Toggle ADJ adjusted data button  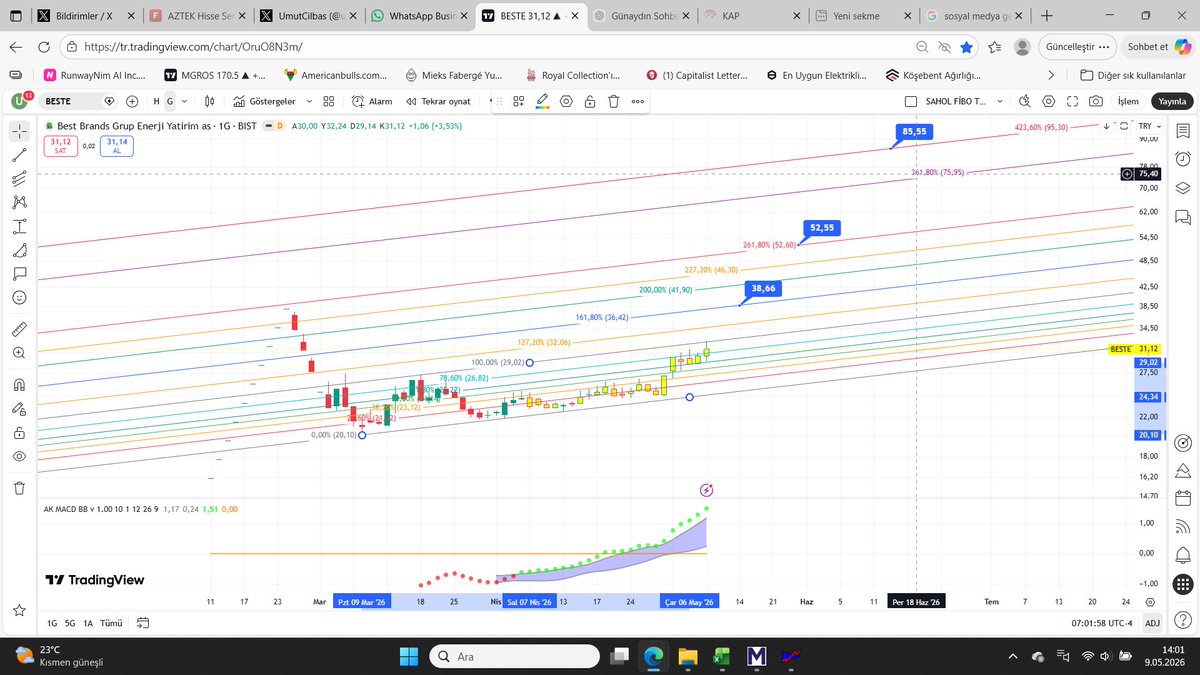coord(1152,623)
